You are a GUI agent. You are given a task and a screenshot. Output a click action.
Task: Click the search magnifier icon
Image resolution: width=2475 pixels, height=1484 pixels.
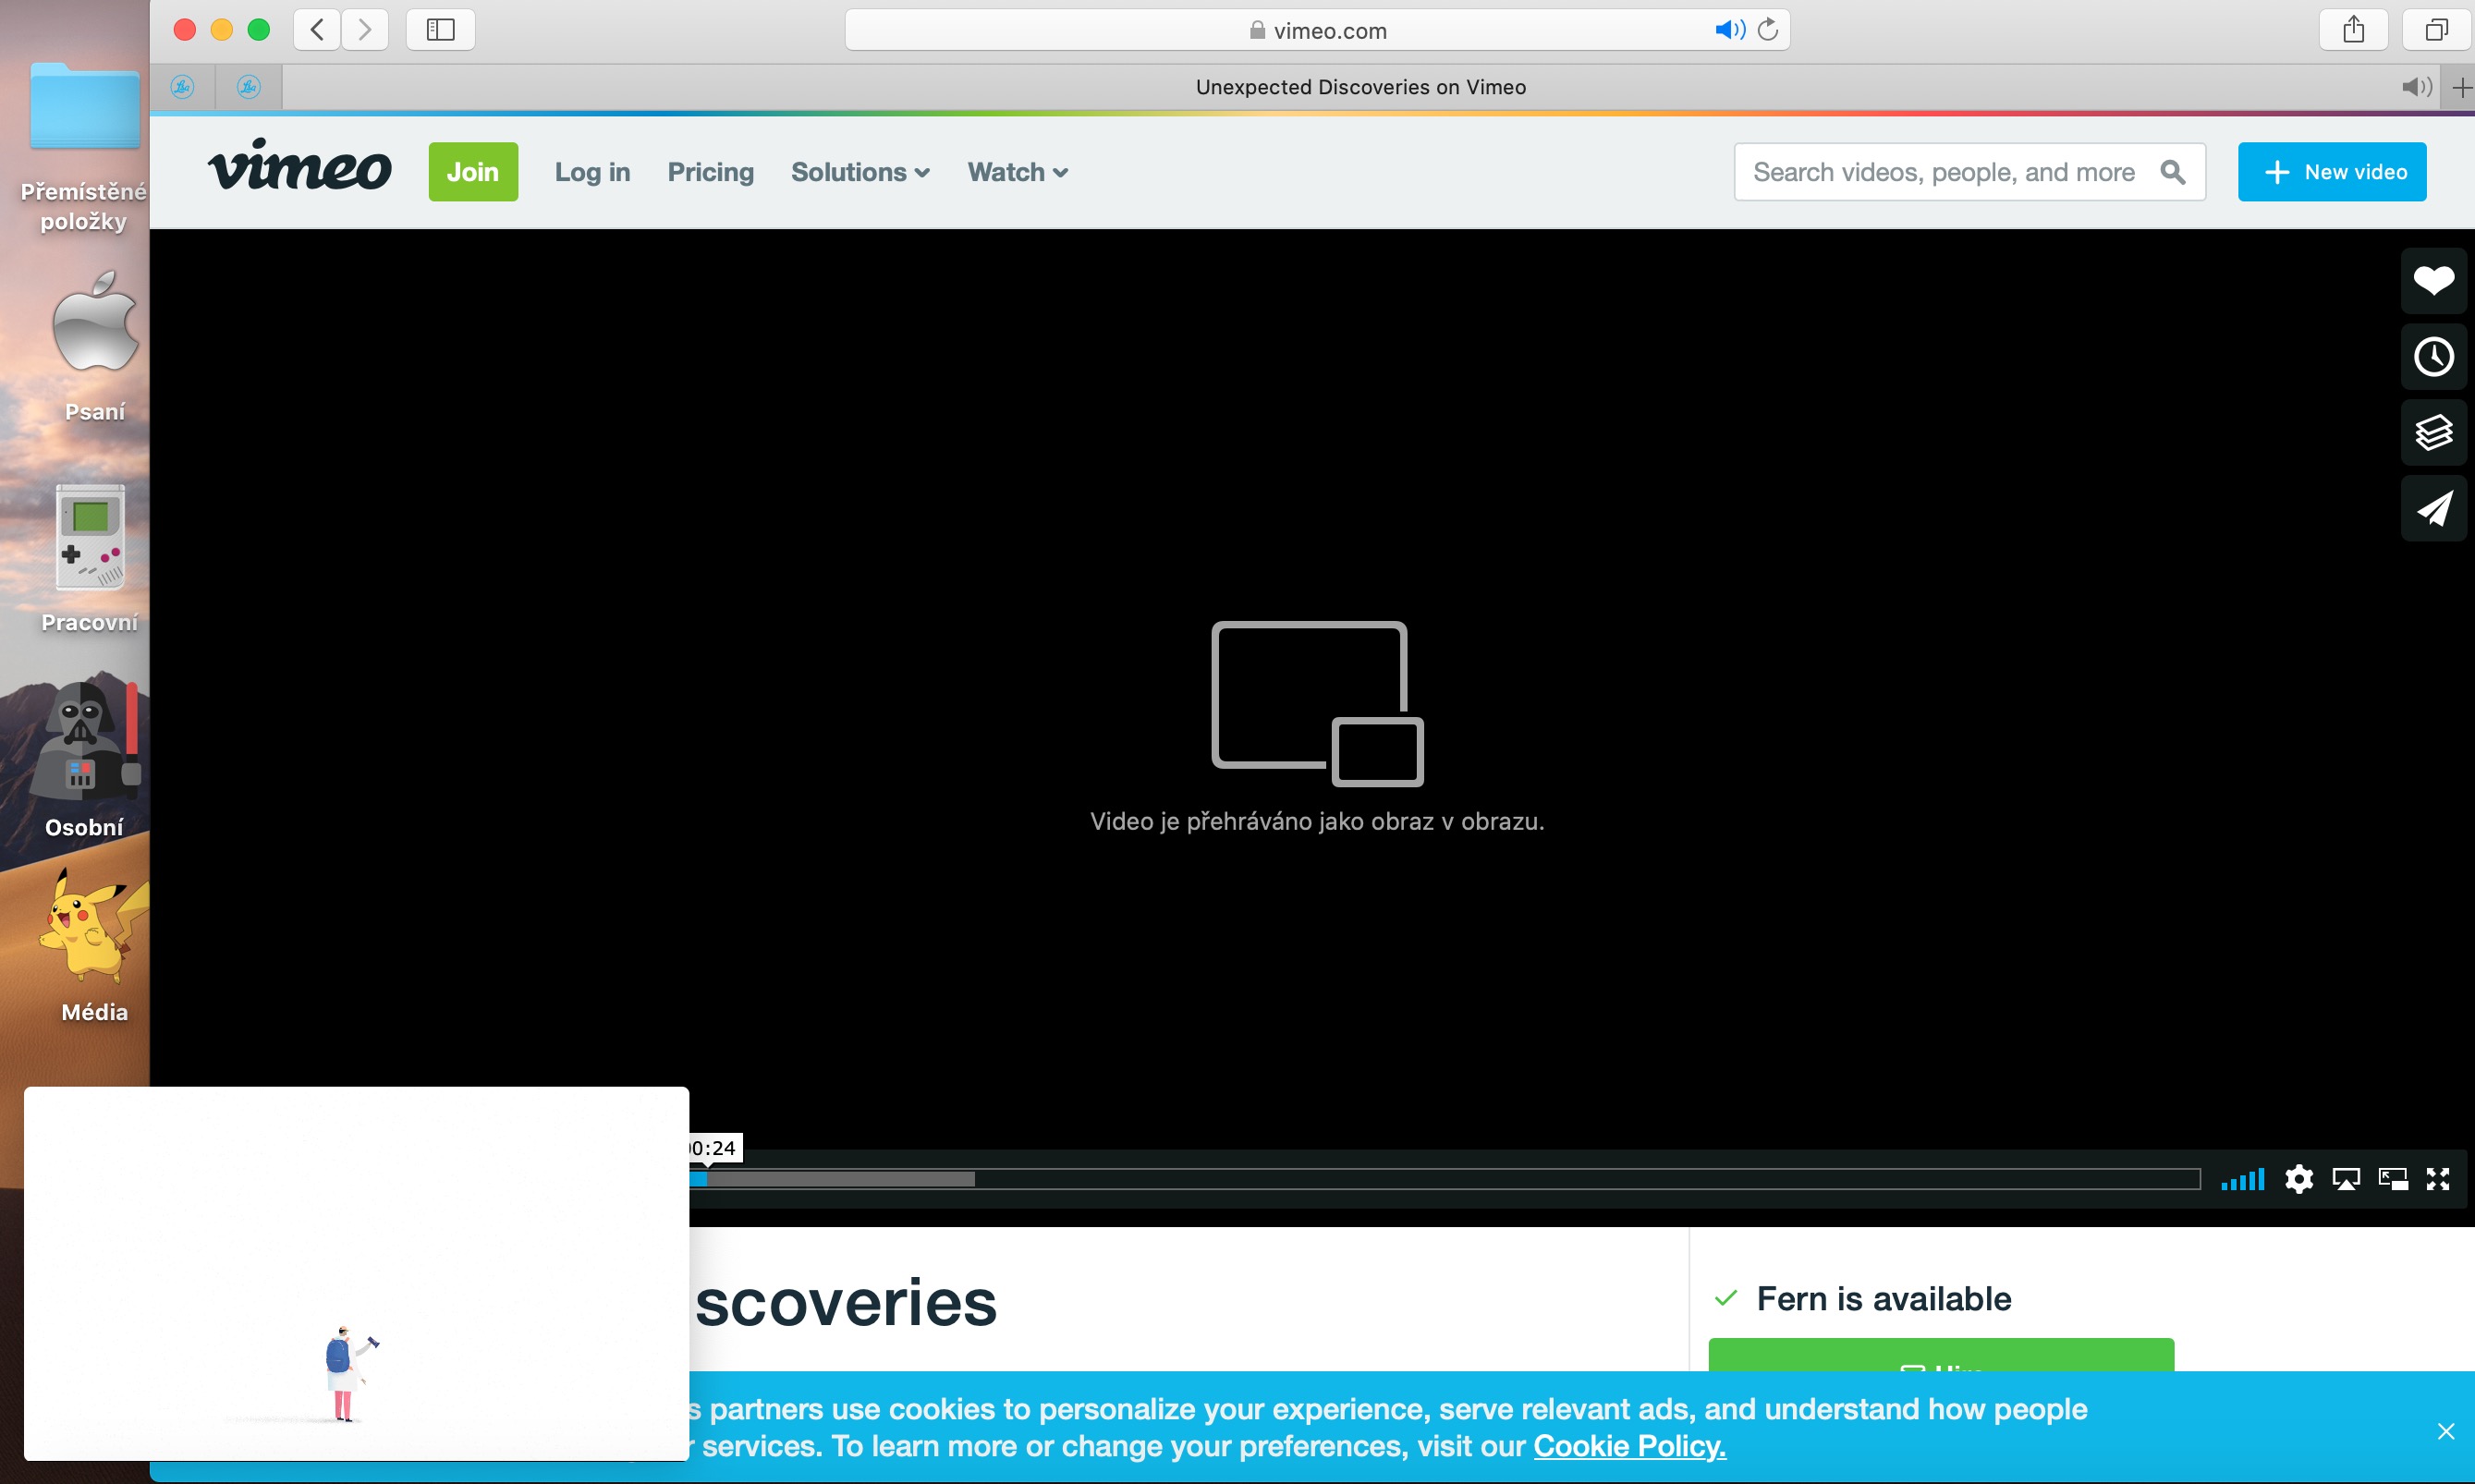click(x=2172, y=172)
